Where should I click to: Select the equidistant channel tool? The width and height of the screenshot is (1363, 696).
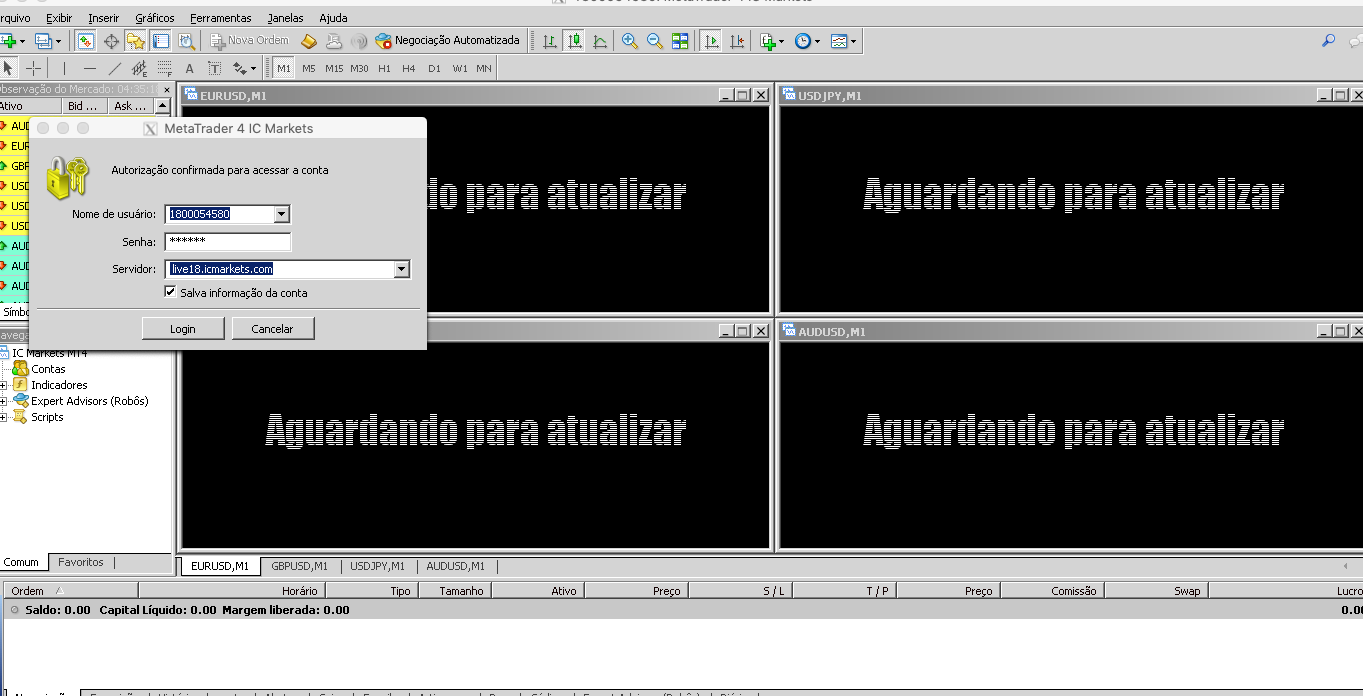click(x=140, y=68)
